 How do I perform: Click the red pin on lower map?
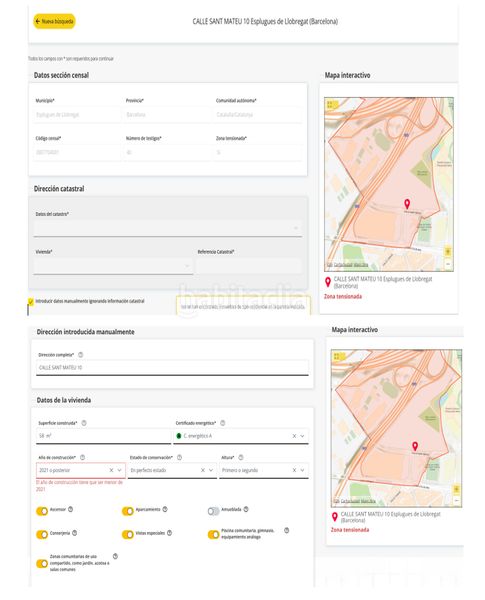pyautogui.click(x=415, y=446)
